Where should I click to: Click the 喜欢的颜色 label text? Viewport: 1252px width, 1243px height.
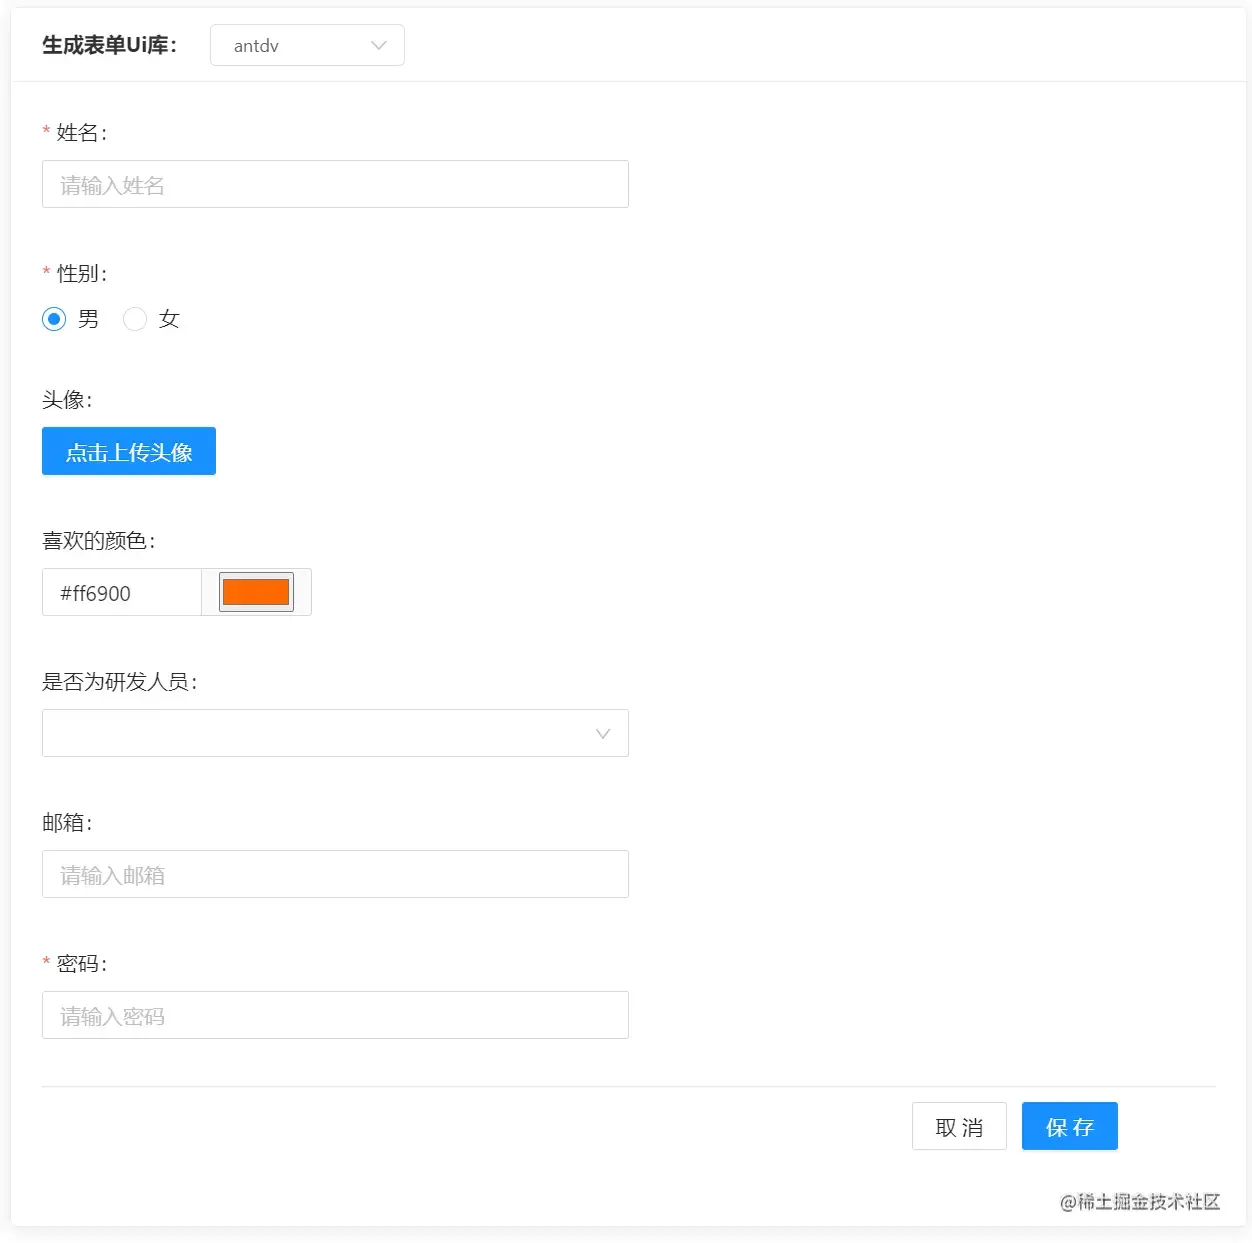coord(99,541)
